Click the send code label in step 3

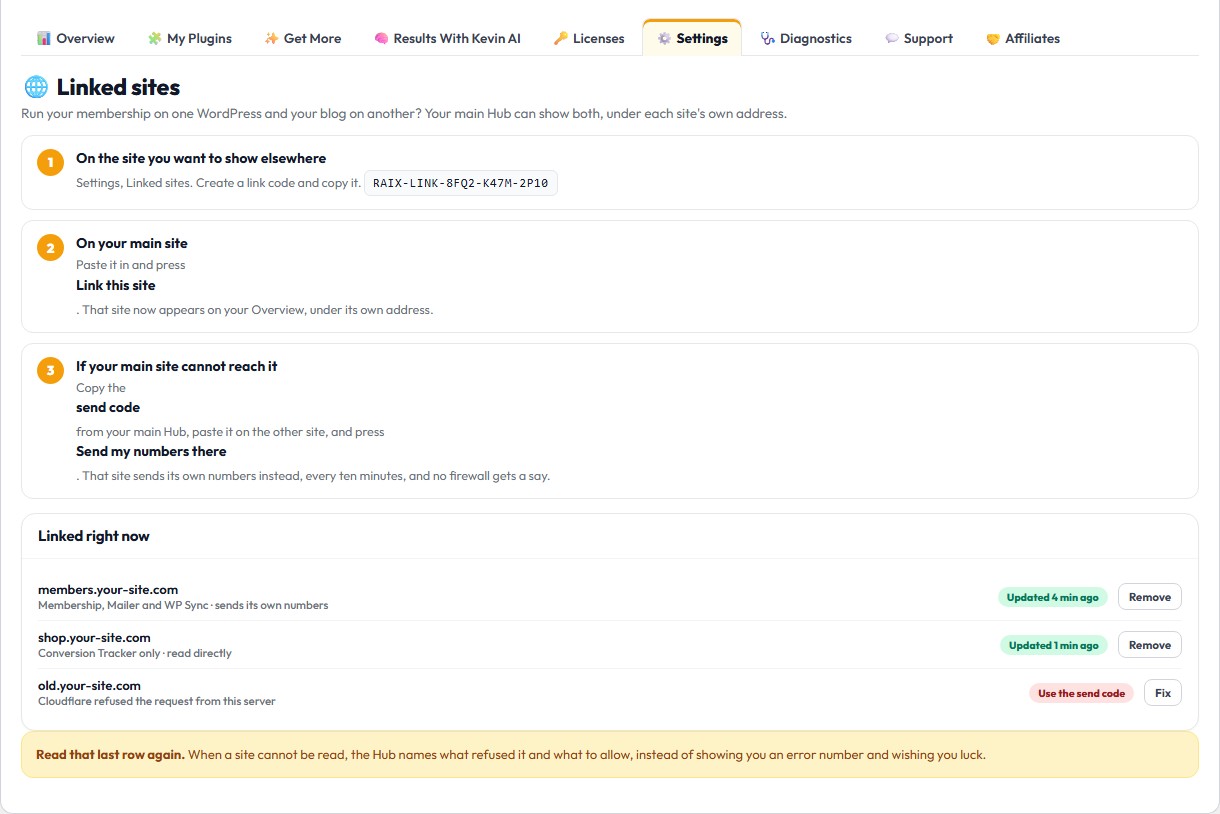108,407
